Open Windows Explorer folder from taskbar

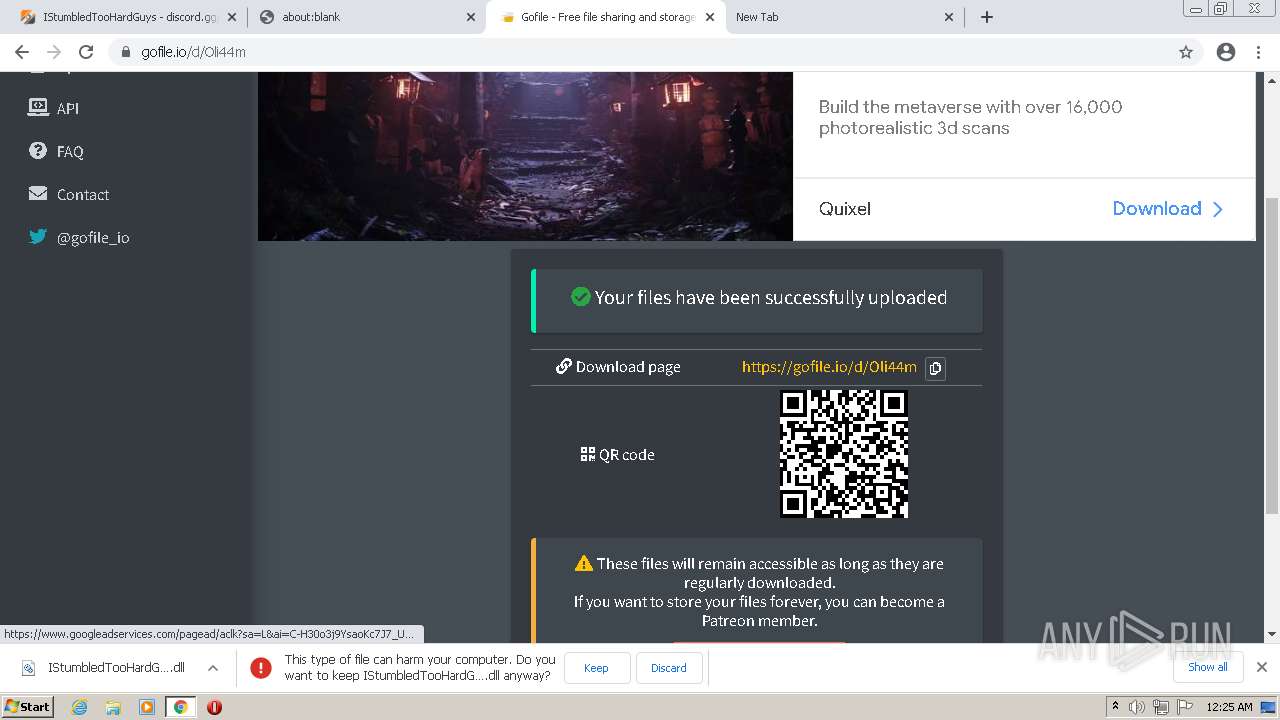113,707
